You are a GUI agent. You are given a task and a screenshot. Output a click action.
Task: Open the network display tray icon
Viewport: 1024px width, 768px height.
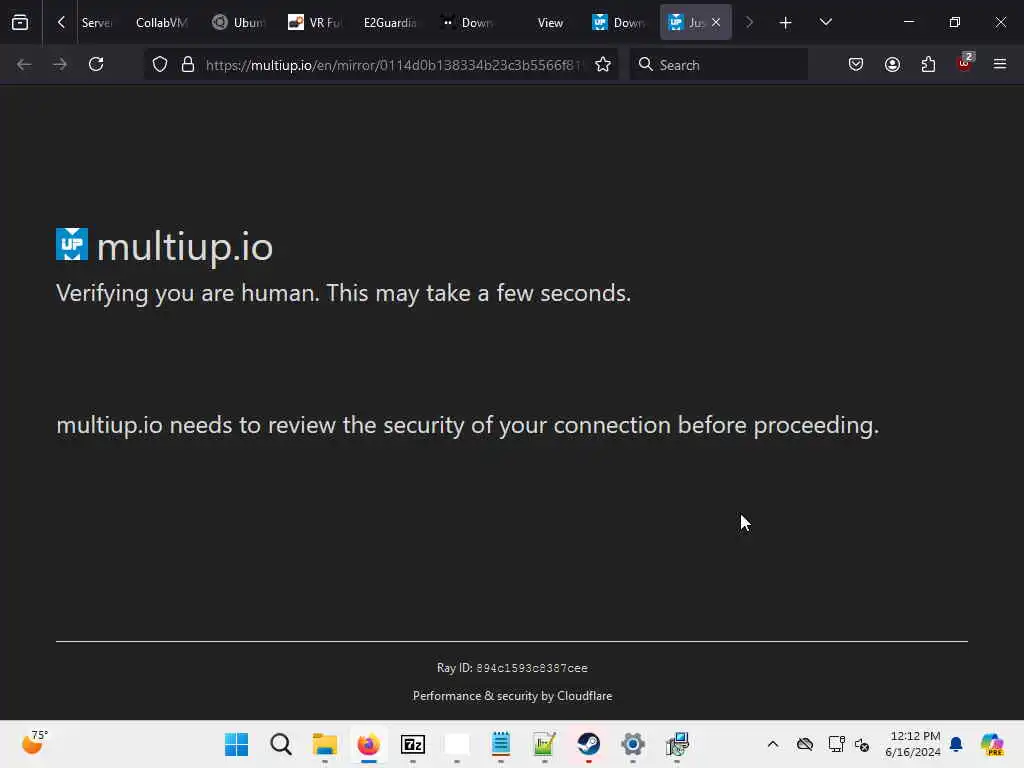pyautogui.click(x=836, y=744)
